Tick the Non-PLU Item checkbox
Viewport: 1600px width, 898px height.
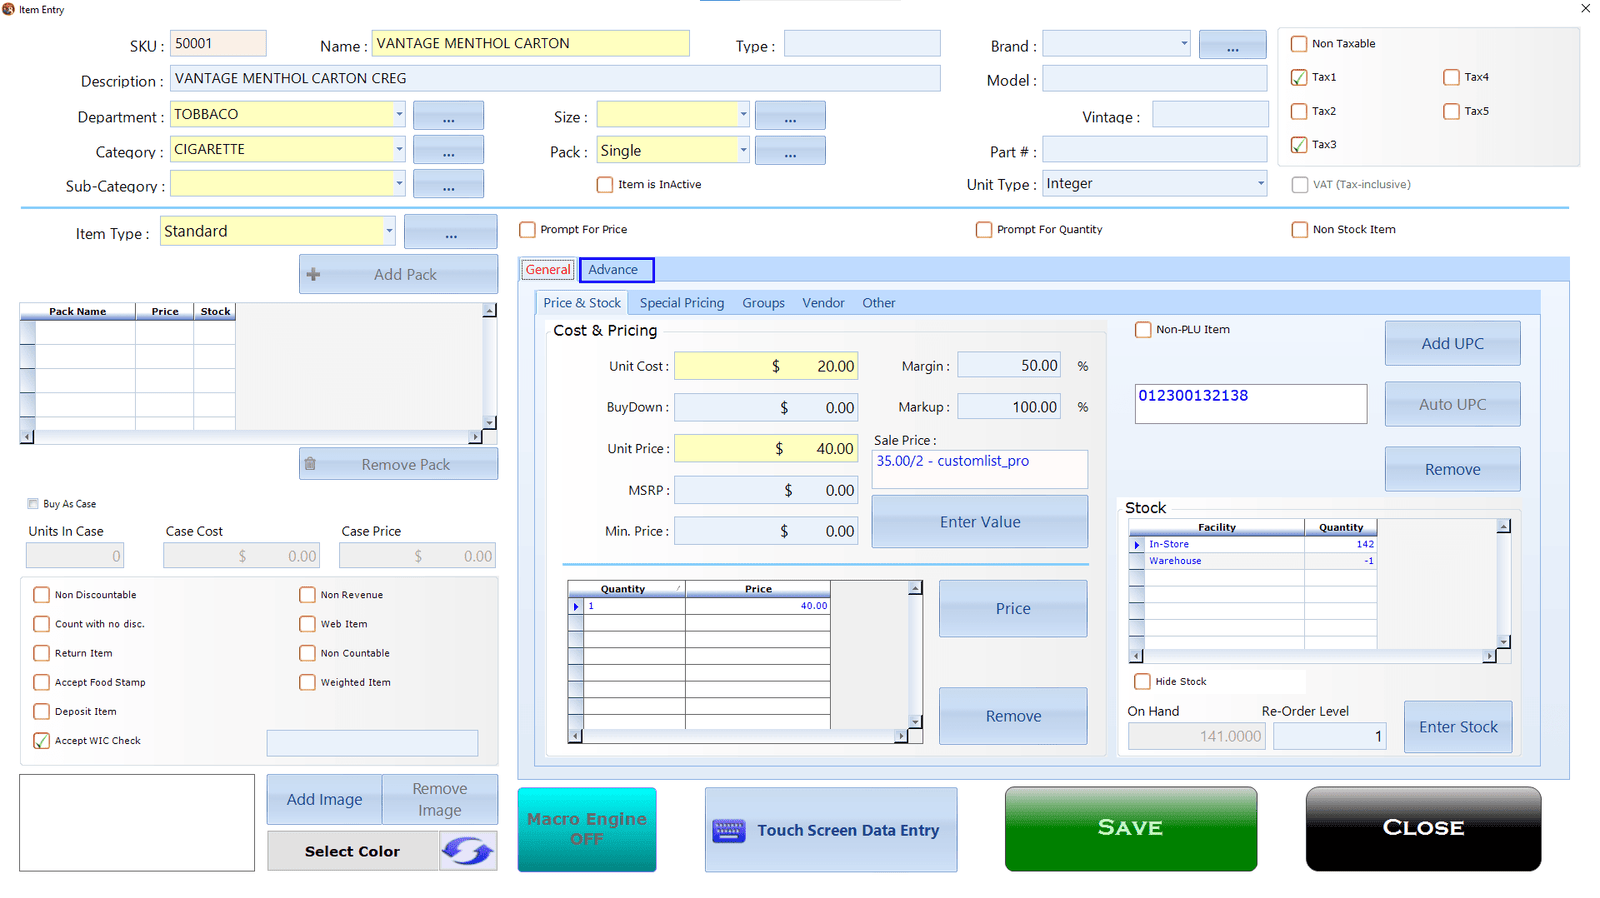point(1143,330)
